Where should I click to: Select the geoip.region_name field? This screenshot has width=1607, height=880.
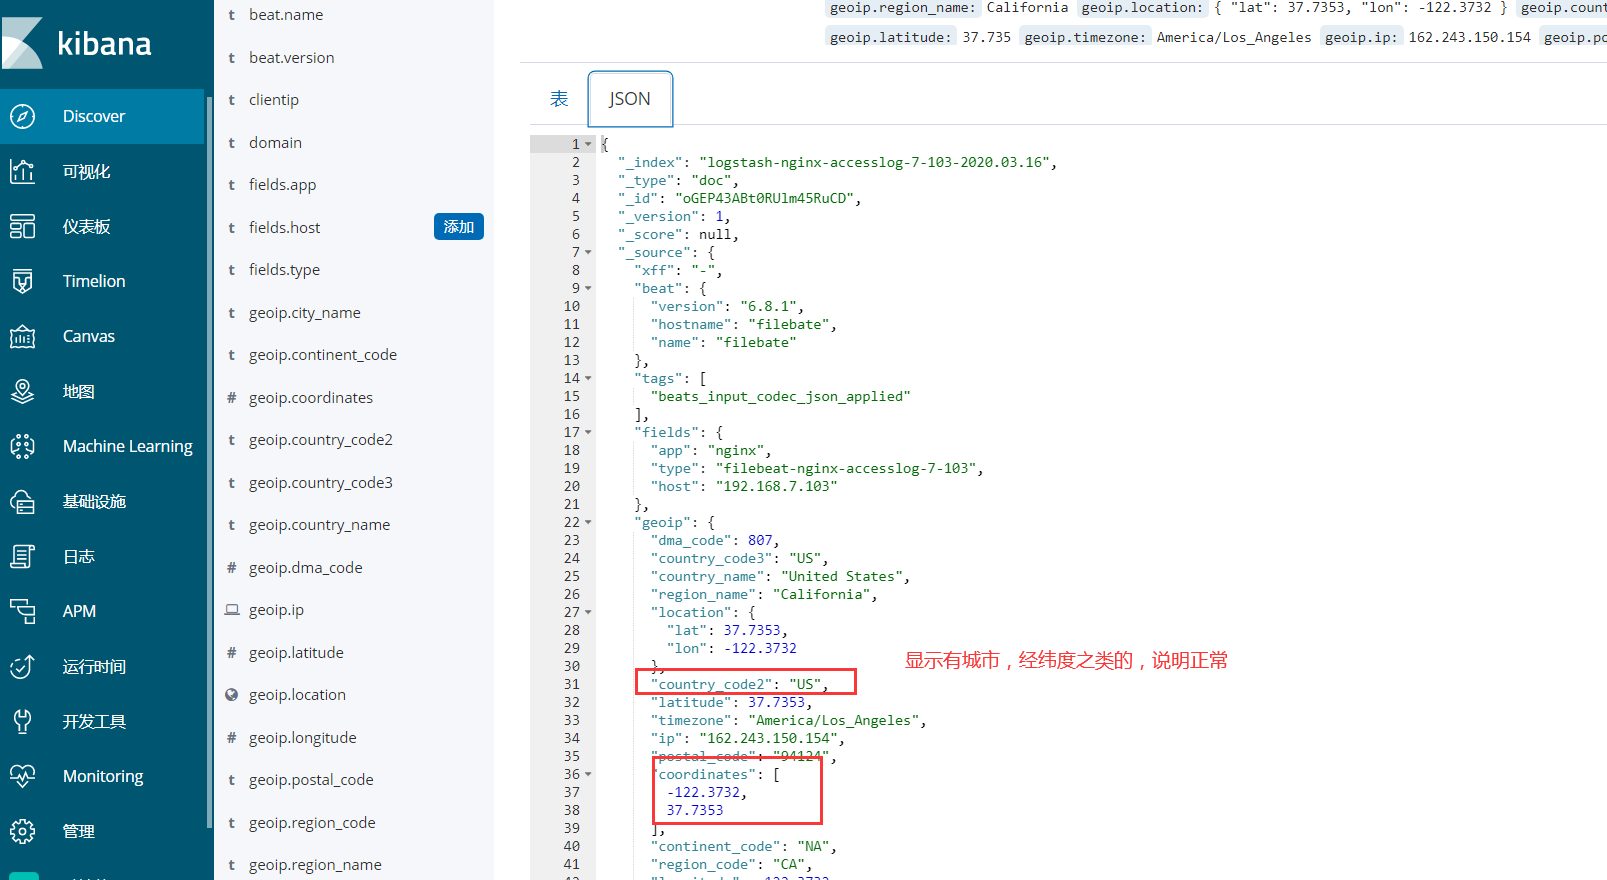(315, 865)
